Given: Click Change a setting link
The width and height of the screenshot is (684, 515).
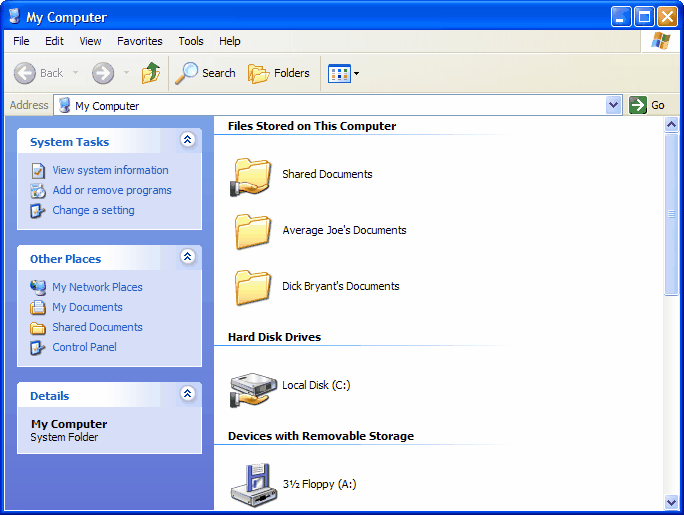Looking at the screenshot, I should coord(93,210).
